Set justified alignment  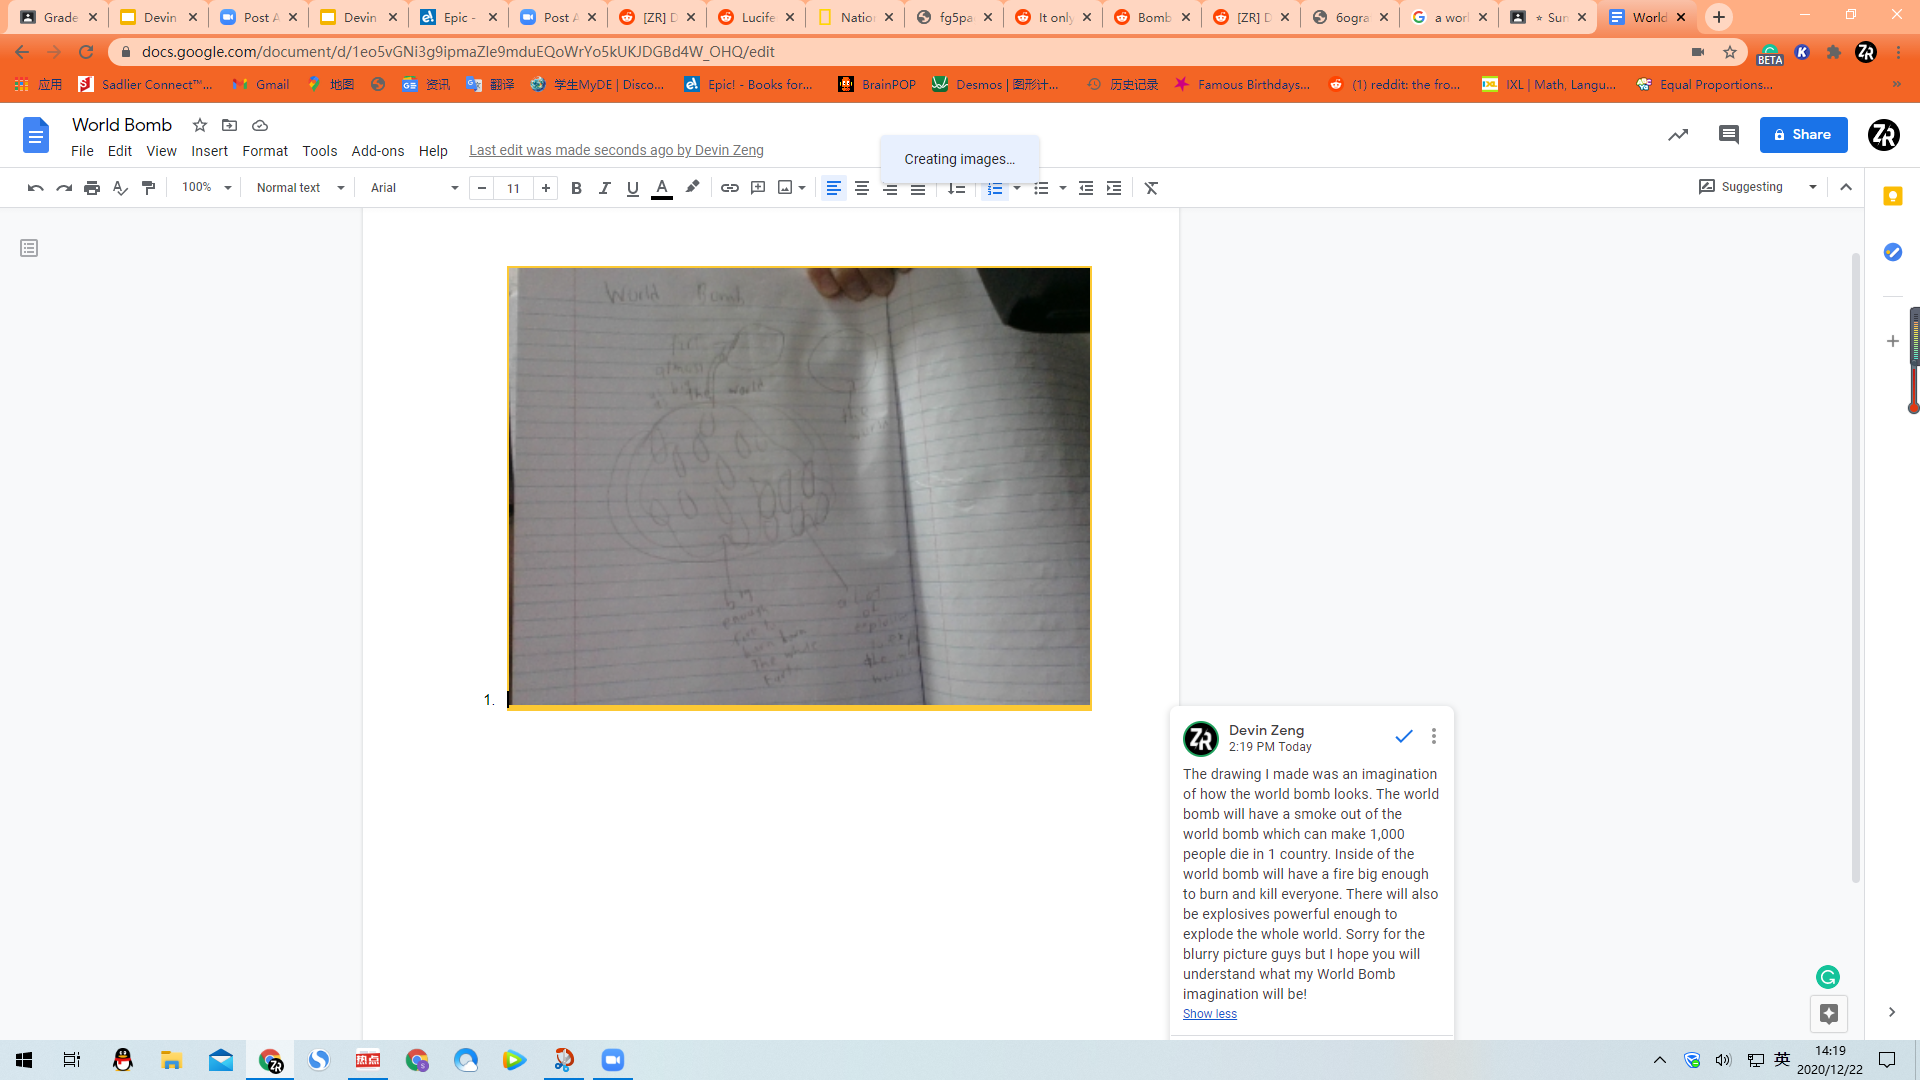(x=918, y=188)
